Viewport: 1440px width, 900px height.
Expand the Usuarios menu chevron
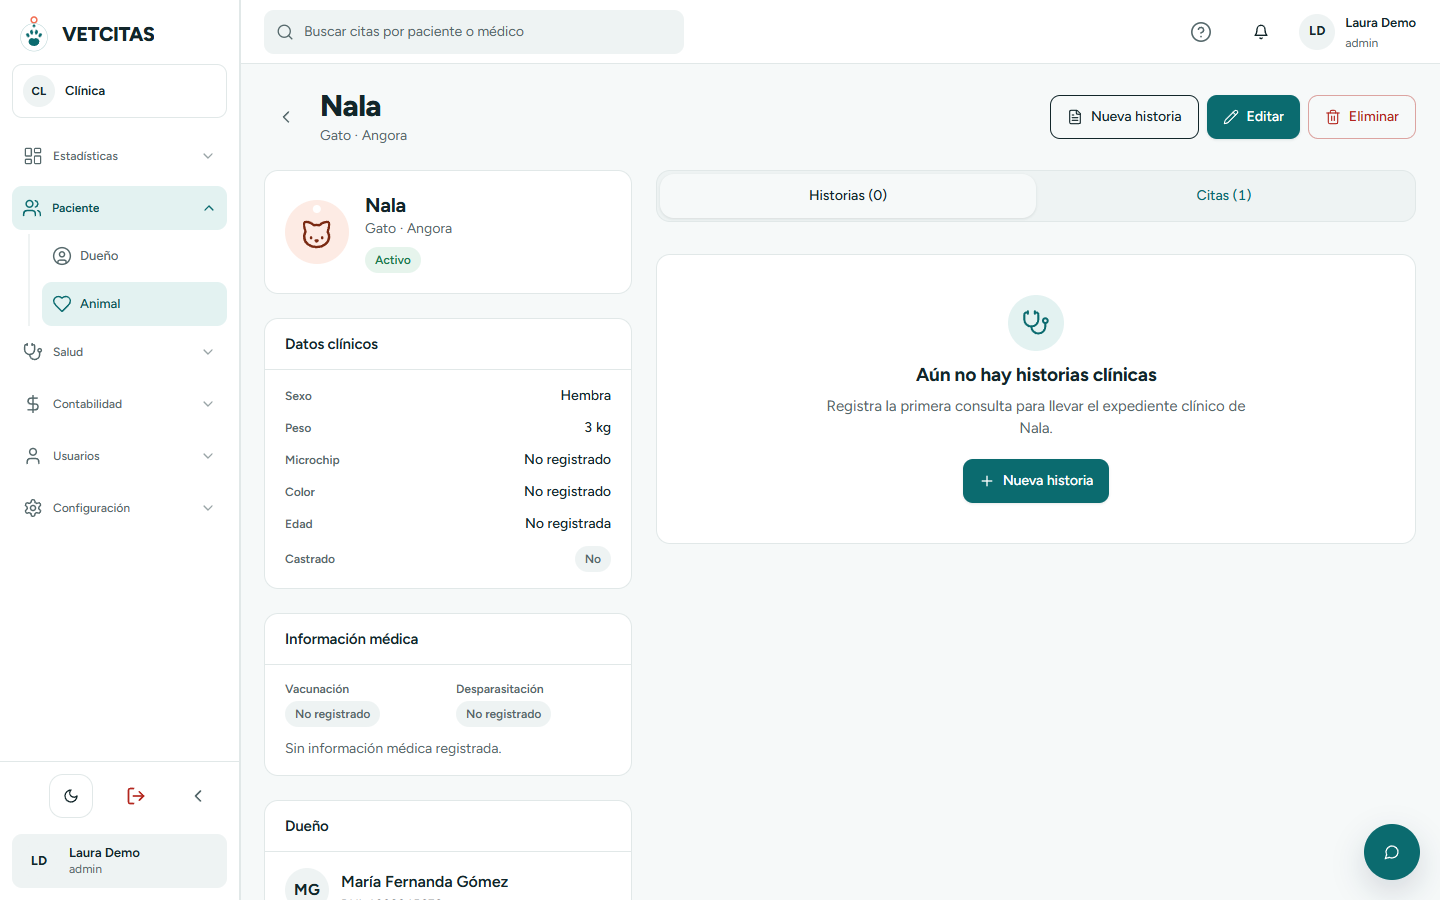coord(208,456)
